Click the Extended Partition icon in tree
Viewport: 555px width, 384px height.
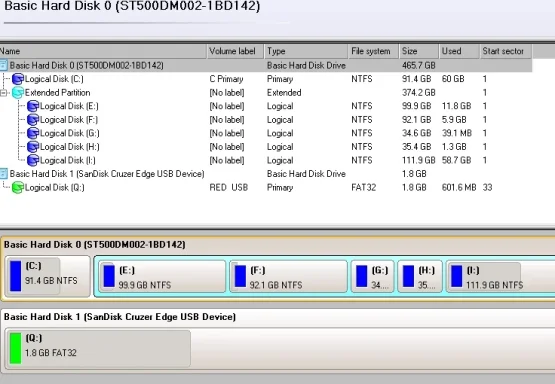click(18, 93)
